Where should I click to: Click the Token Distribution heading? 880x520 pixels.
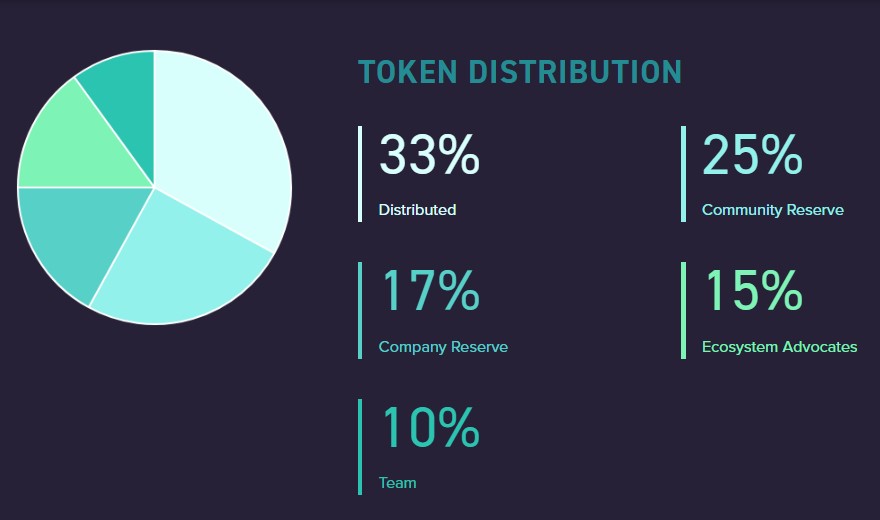click(520, 72)
